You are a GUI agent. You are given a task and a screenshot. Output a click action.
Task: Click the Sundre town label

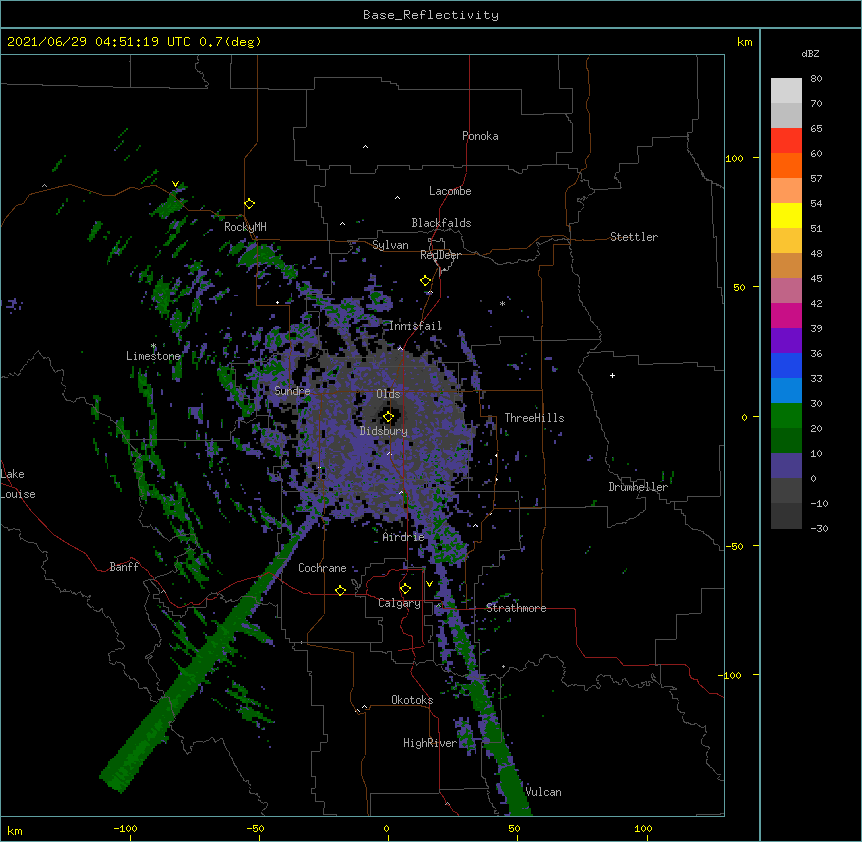click(292, 391)
